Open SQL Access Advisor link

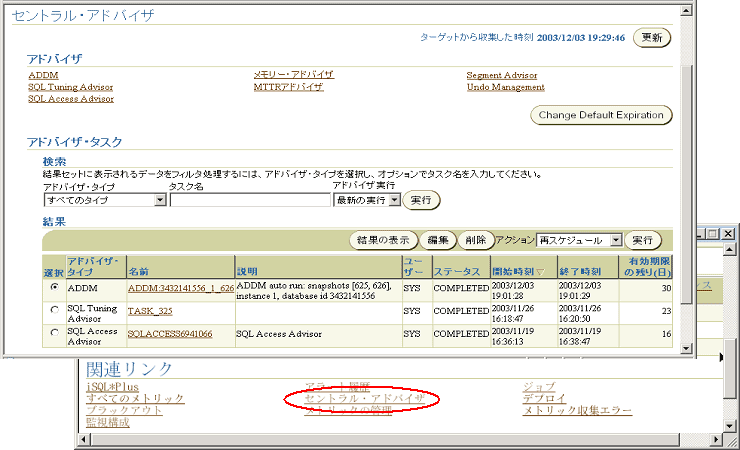point(71,99)
